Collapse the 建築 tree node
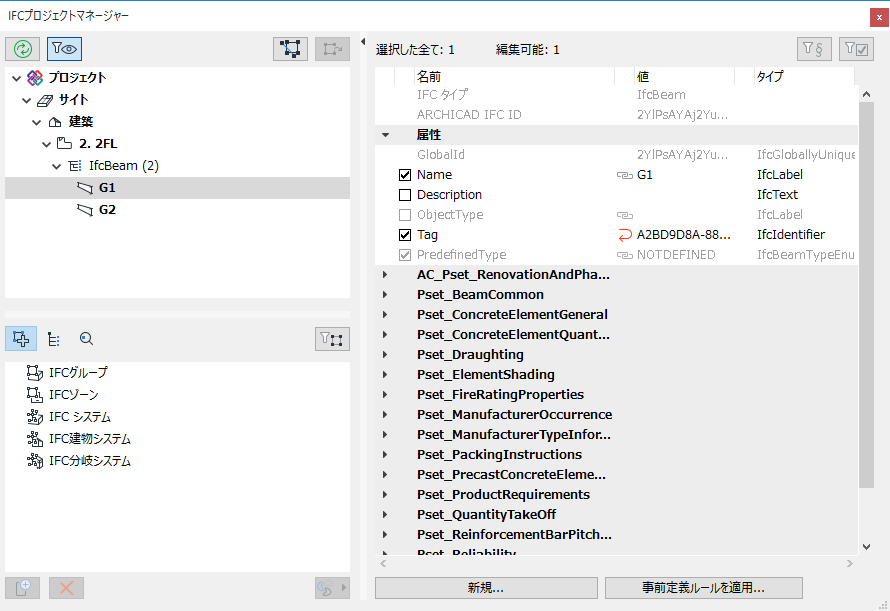The height and width of the screenshot is (611, 890). [x=37, y=122]
